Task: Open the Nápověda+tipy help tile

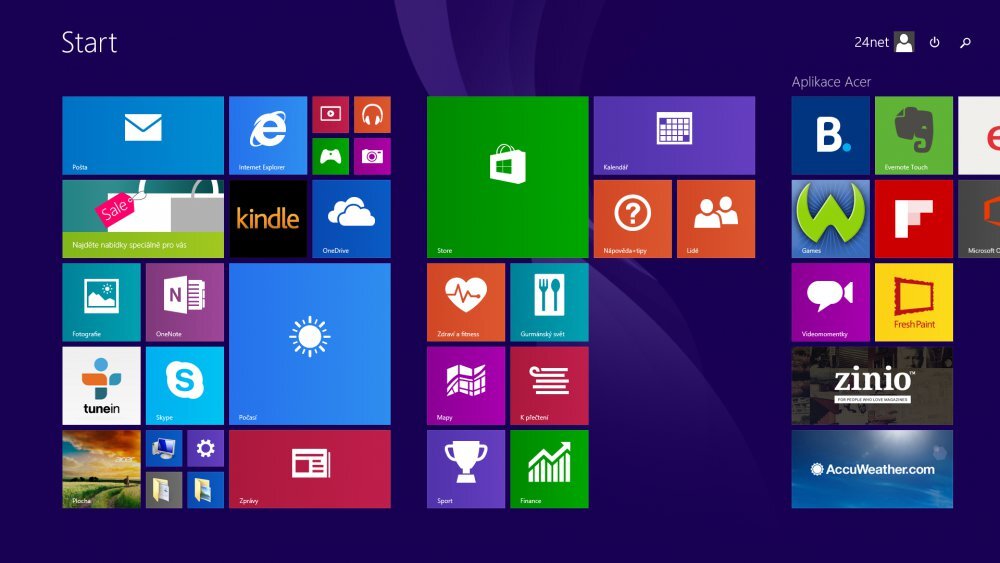Action: pos(633,219)
